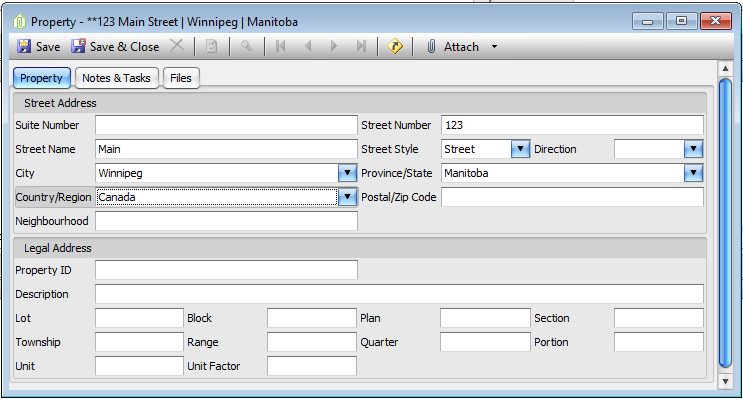Click the Manitoba province text field
Image resolution: width=743 pixels, height=401 pixels.
pos(562,173)
